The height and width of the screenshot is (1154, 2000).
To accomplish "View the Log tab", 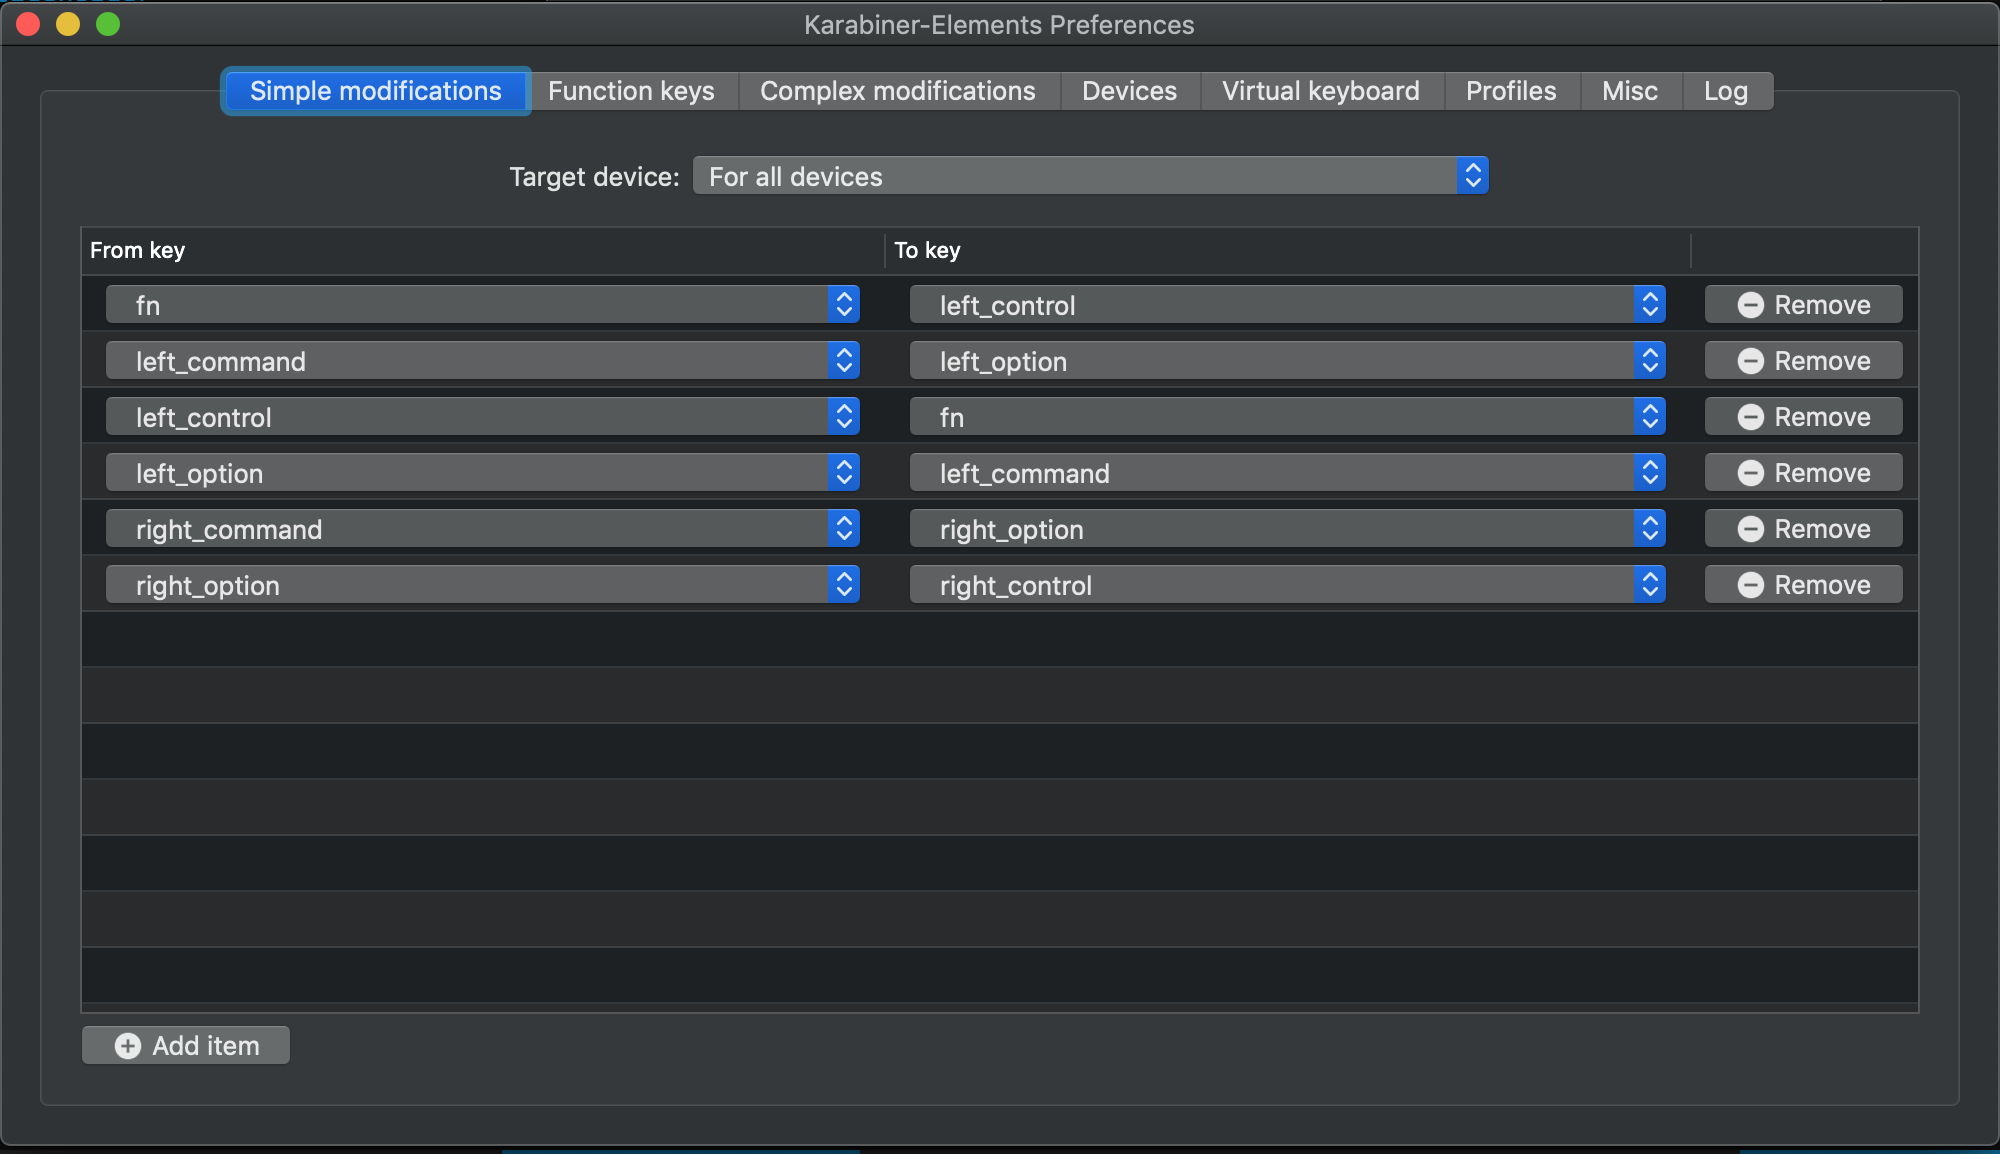I will pyautogui.click(x=1726, y=91).
